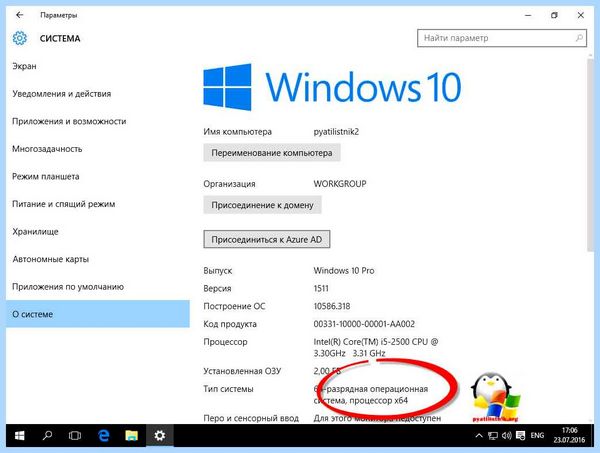This screenshot has width=600, height=453.
Task: Click product ID 00331-10000-00001-AA002
Action: 364,324
